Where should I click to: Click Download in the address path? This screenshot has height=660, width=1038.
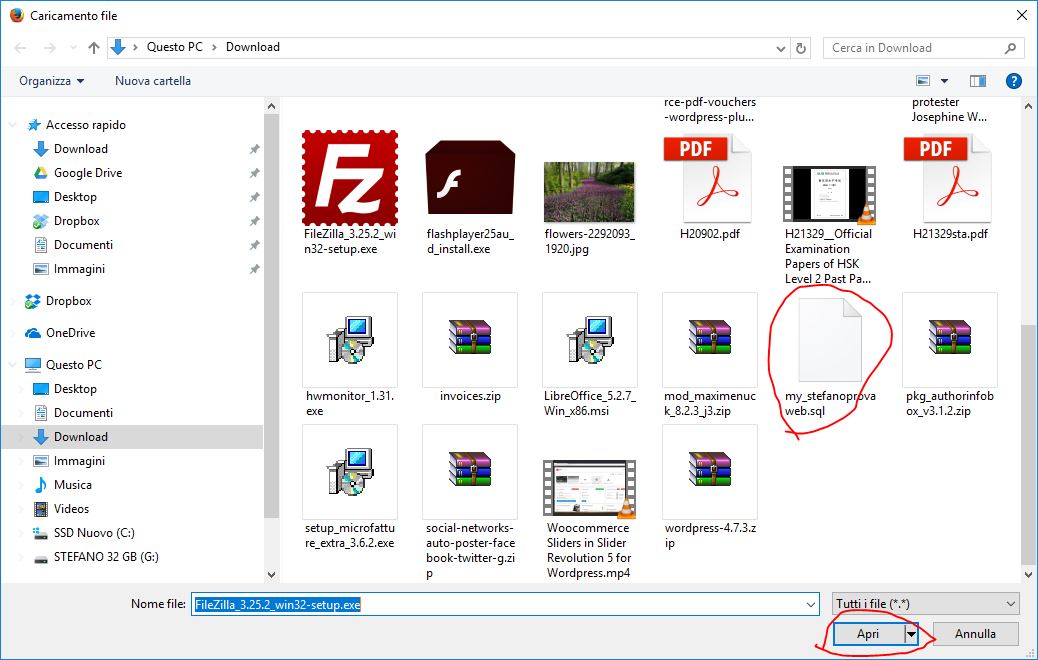click(253, 47)
